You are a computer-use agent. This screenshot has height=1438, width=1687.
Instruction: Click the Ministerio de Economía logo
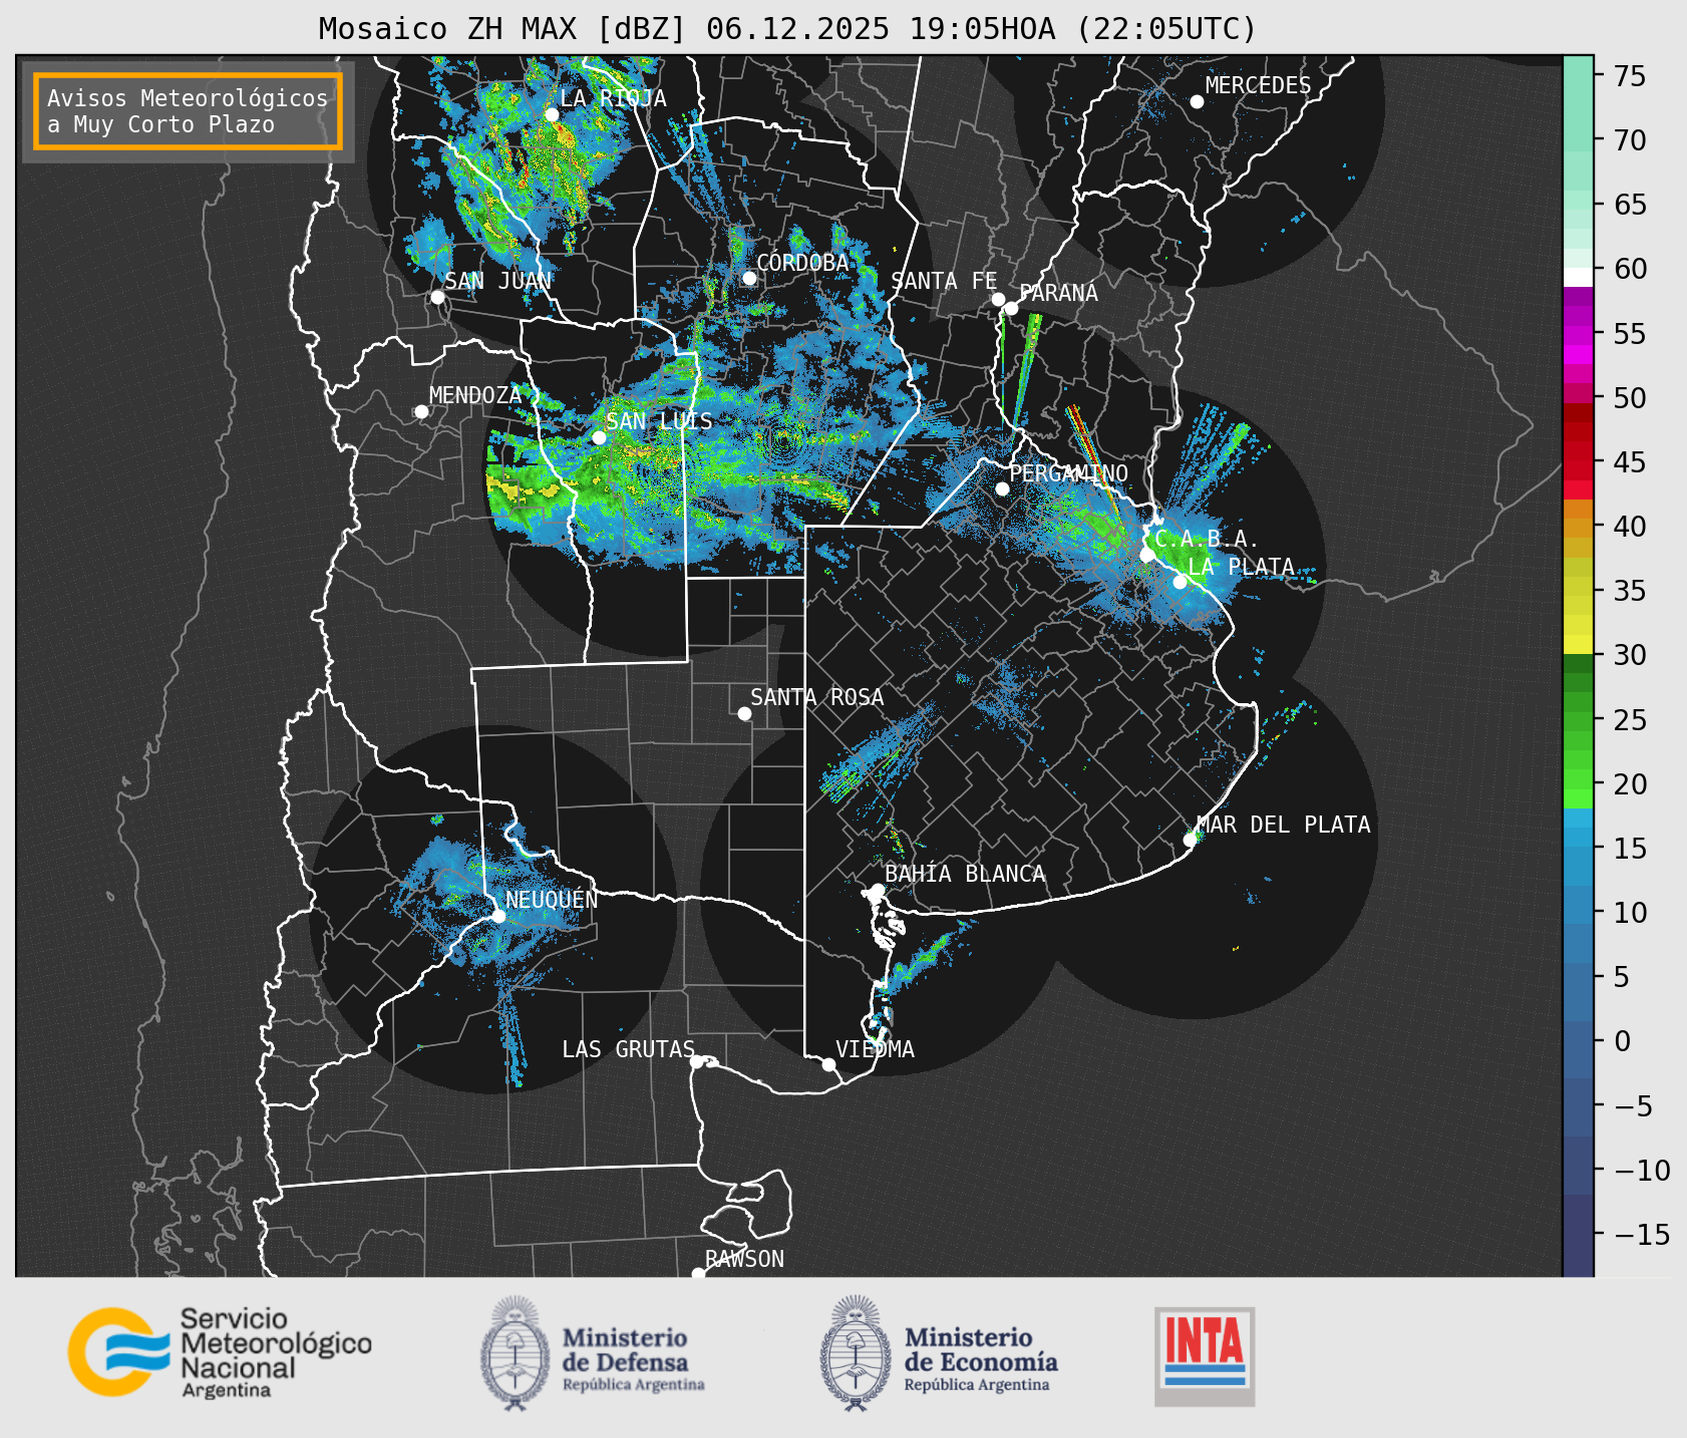(939, 1354)
